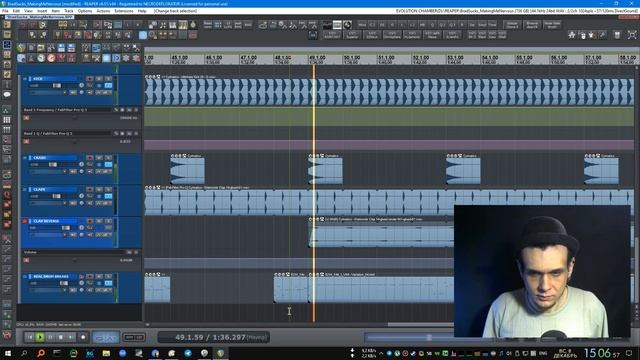Stop playback in the transport bar
The width and height of the screenshot is (640, 360).
61,337
